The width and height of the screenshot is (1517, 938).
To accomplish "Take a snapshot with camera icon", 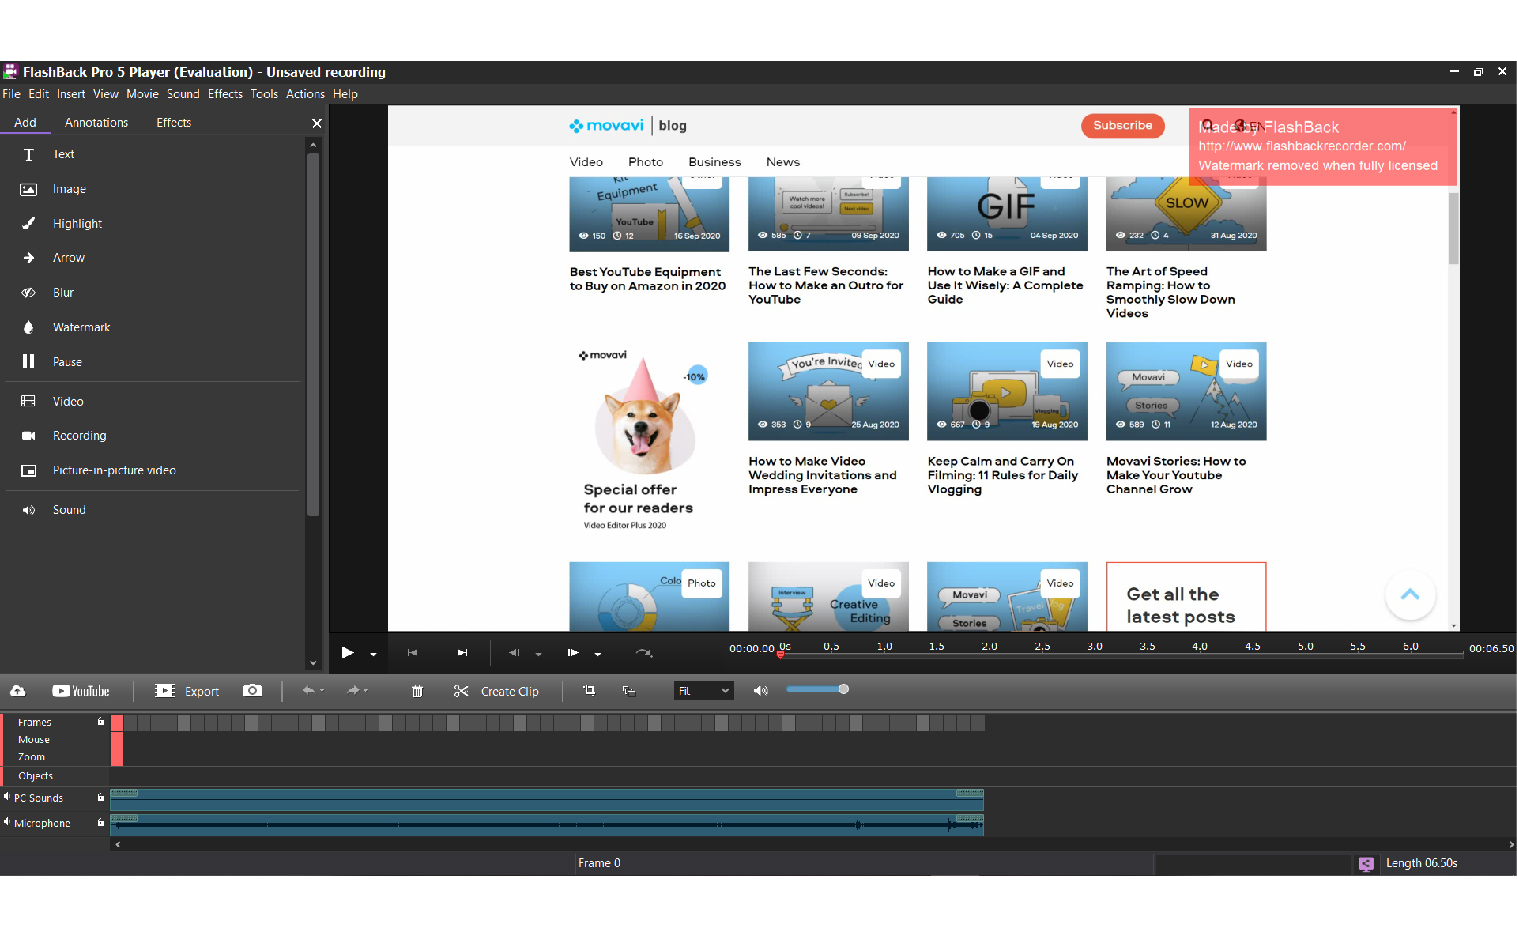I will pos(253,691).
